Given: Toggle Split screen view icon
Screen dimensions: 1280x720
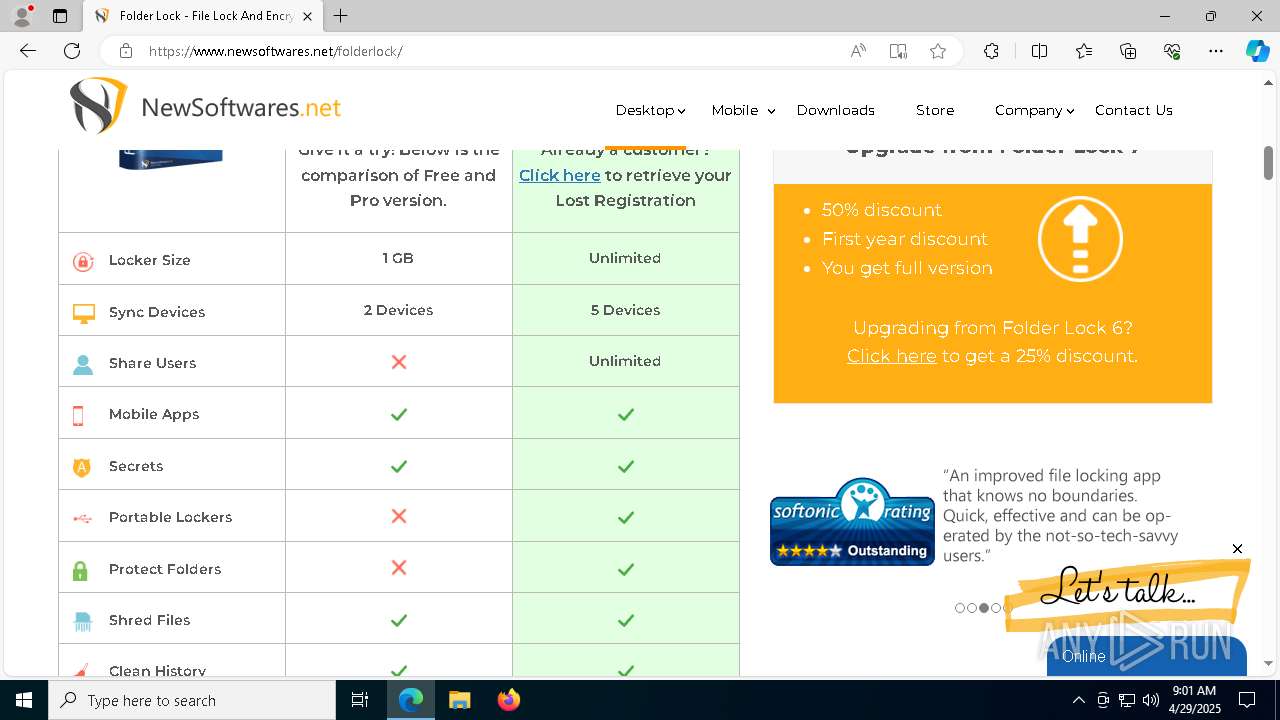Looking at the screenshot, I should [1039, 51].
